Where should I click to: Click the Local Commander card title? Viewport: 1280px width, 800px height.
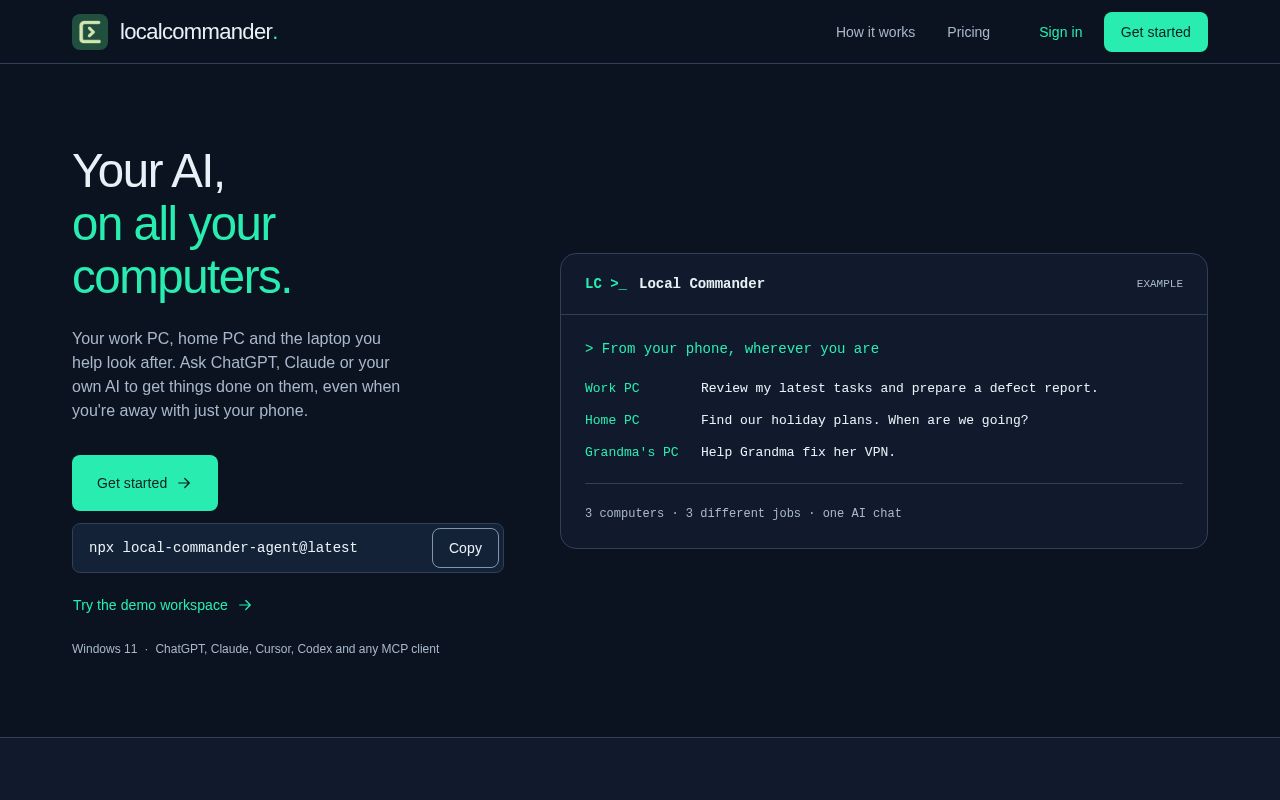point(702,284)
